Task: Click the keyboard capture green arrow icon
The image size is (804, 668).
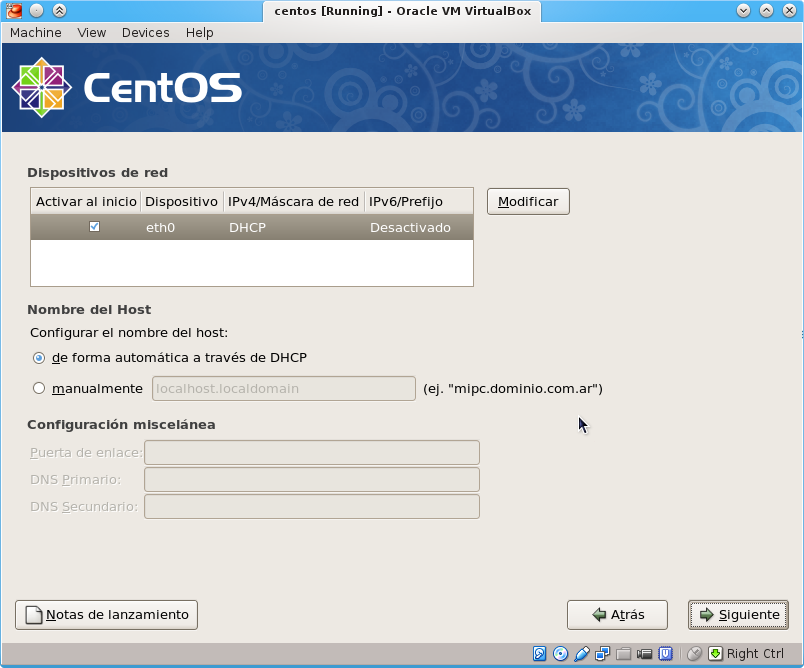Action: (715, 654)
